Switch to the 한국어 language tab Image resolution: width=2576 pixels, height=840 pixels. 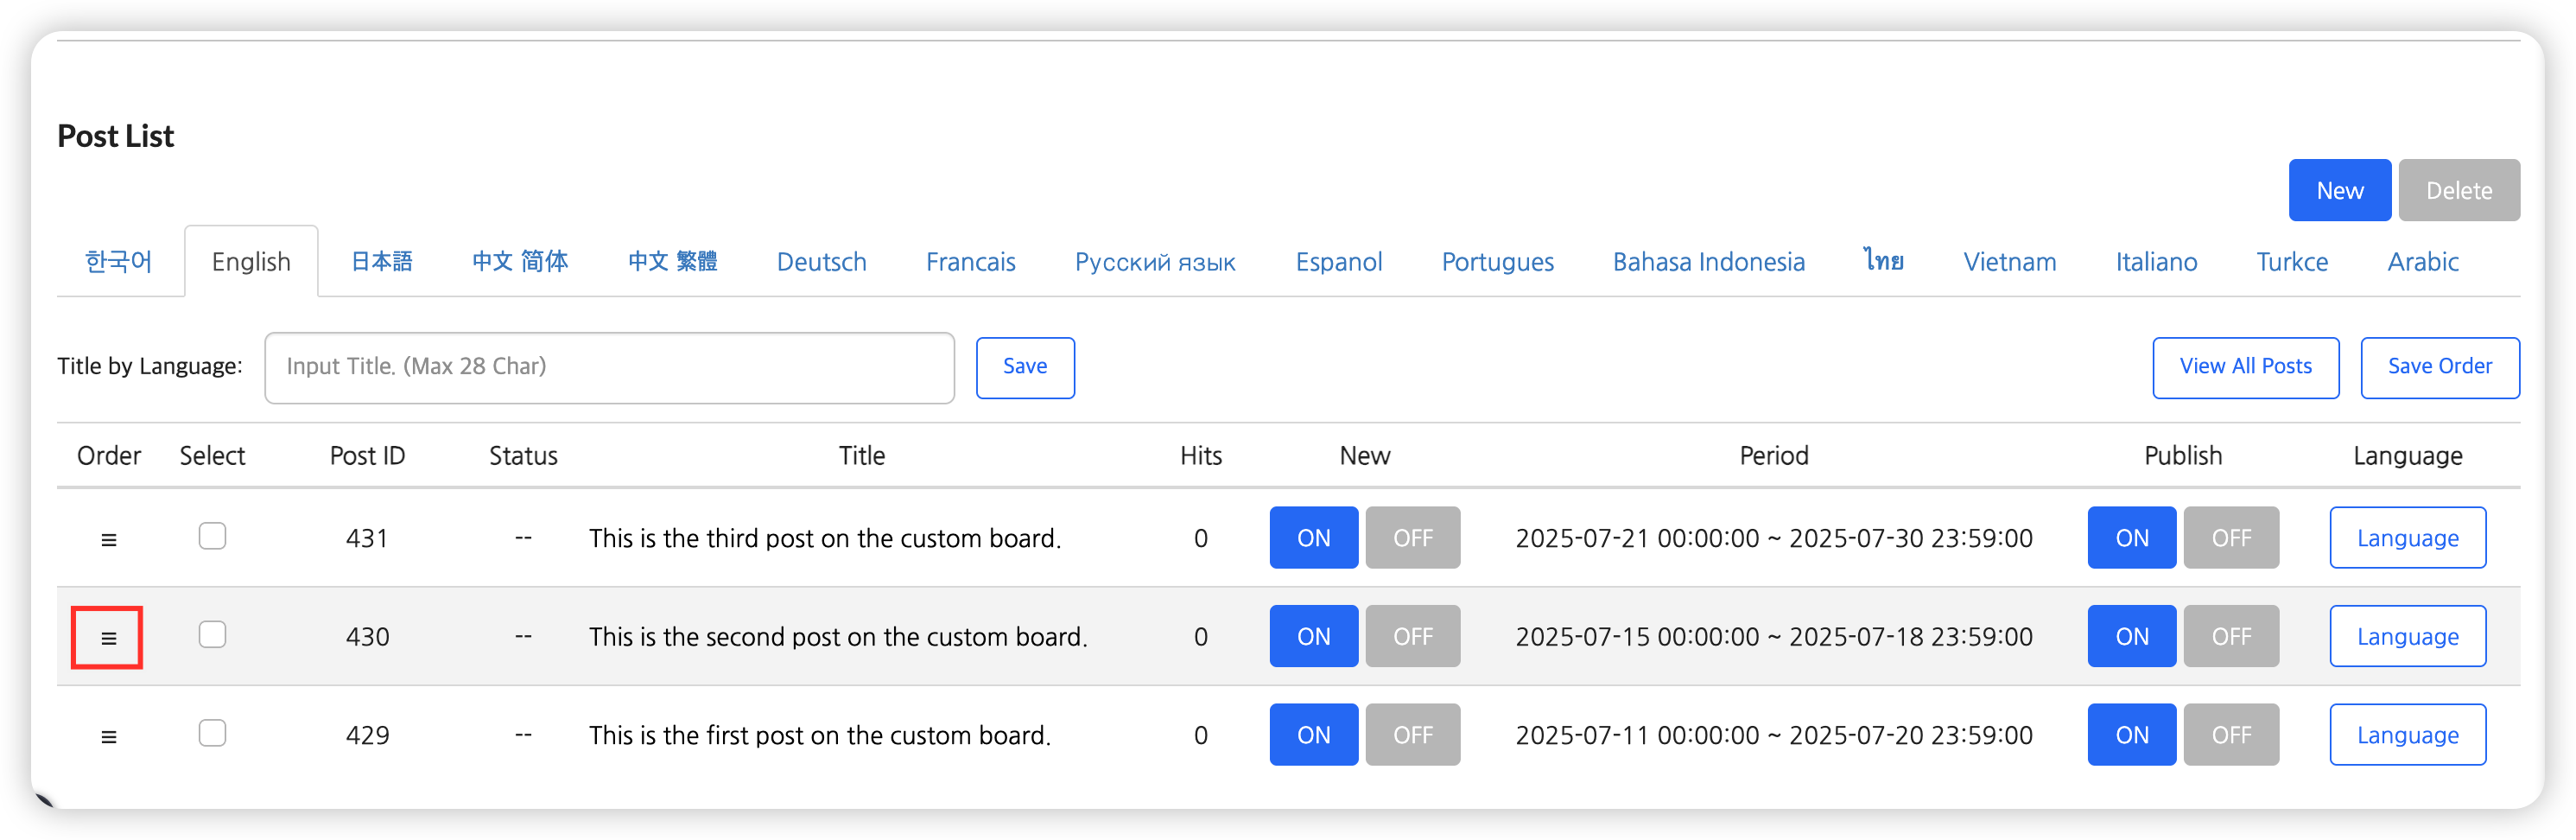coord(119,262)
